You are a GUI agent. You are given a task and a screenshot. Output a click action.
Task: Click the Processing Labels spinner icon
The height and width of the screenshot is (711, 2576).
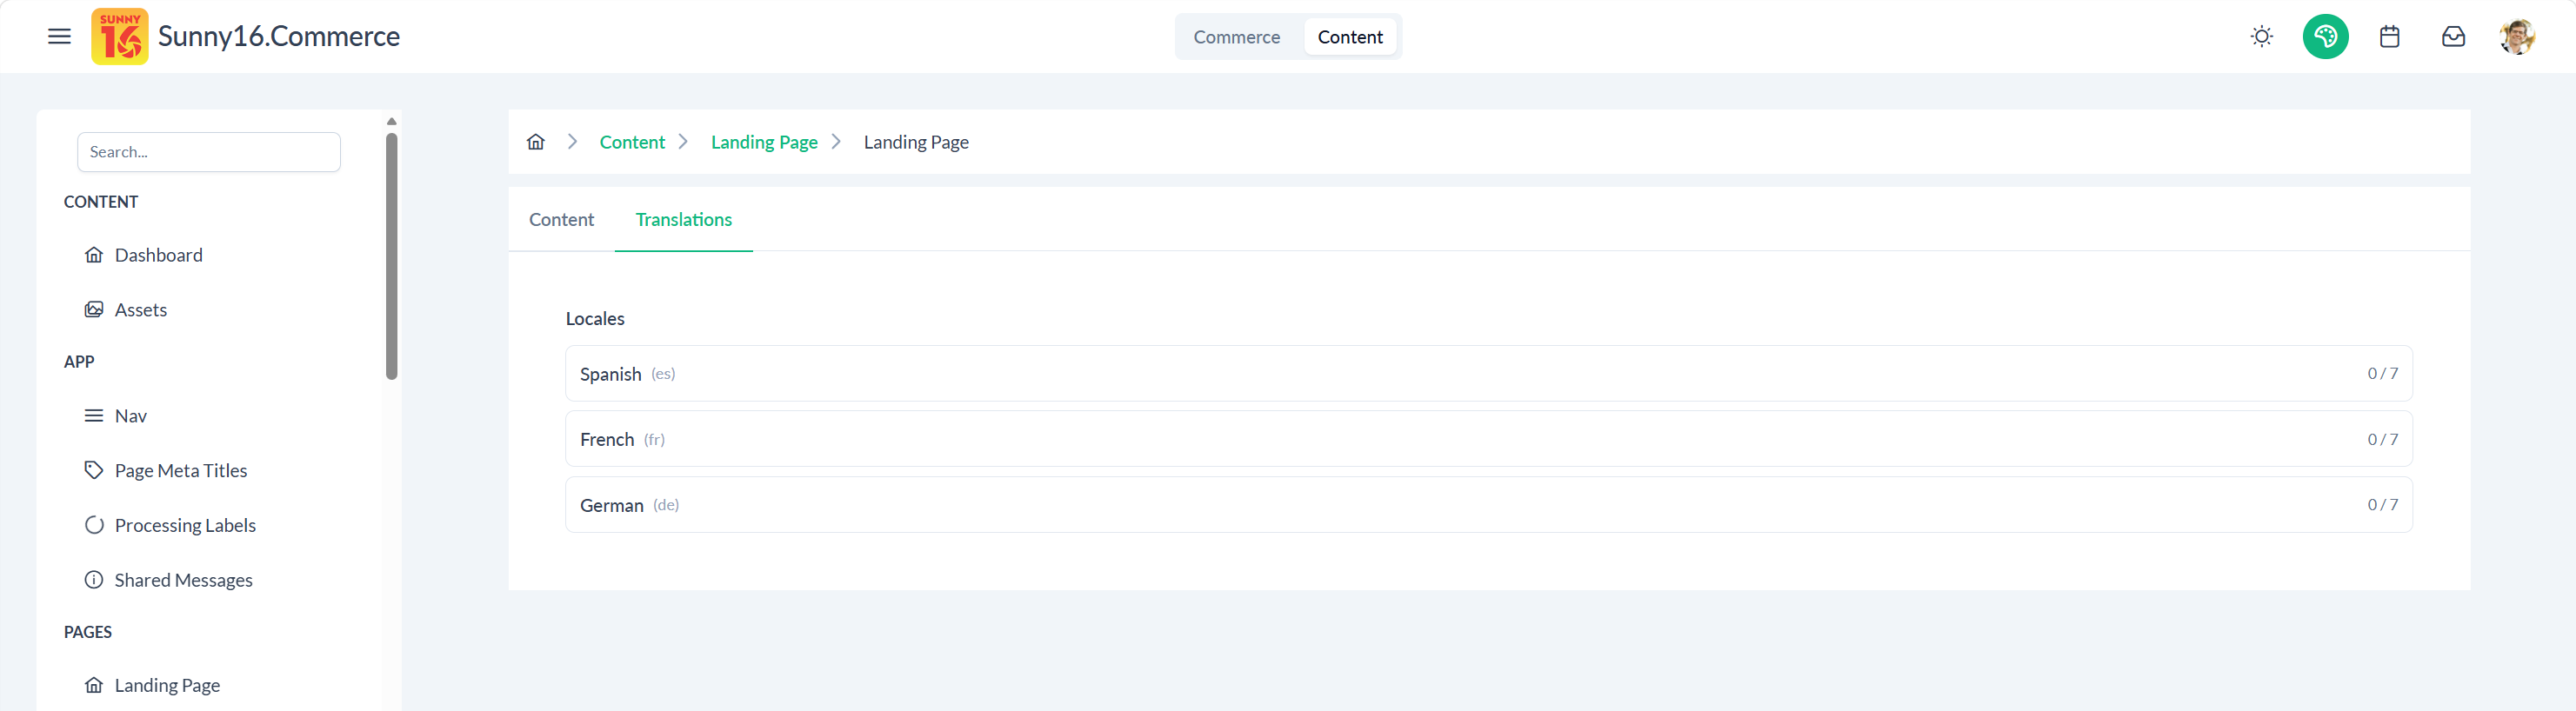(x=94, y=526)
